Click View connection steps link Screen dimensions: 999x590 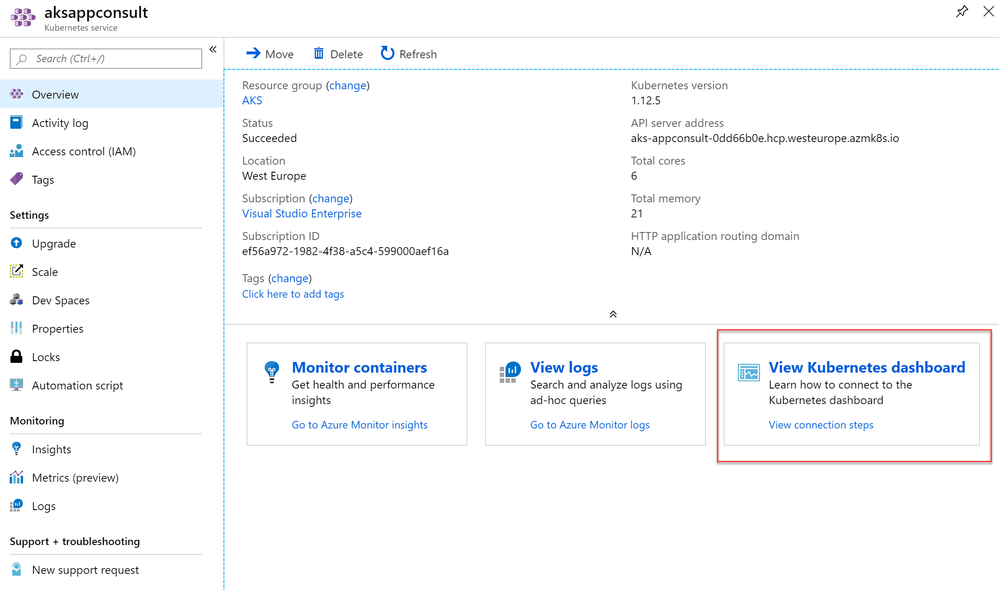click(821, 425)
